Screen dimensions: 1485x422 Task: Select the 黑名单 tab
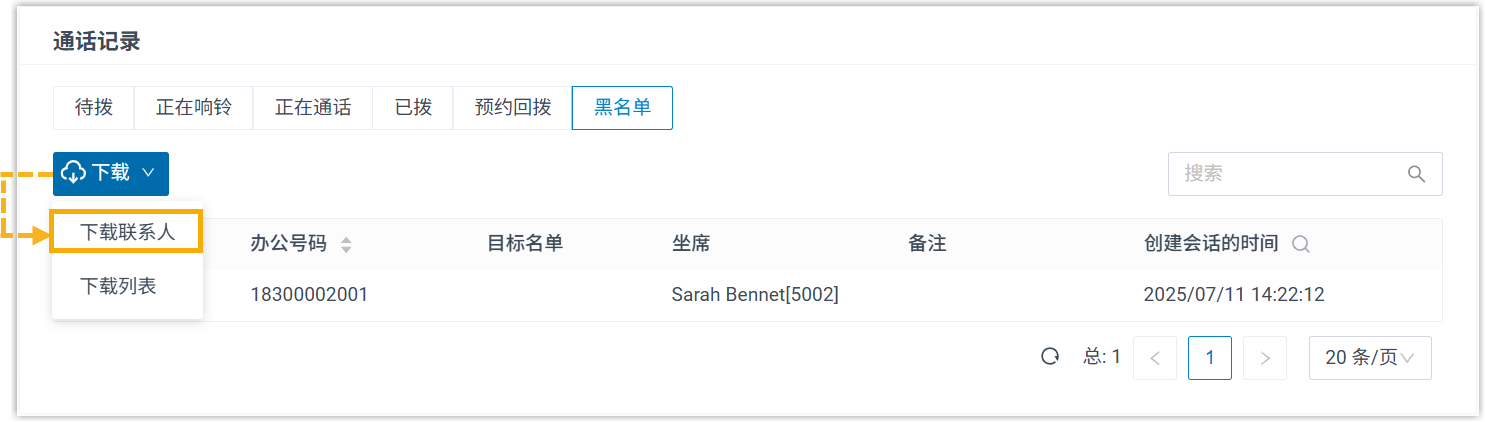(x=622, y=108)
